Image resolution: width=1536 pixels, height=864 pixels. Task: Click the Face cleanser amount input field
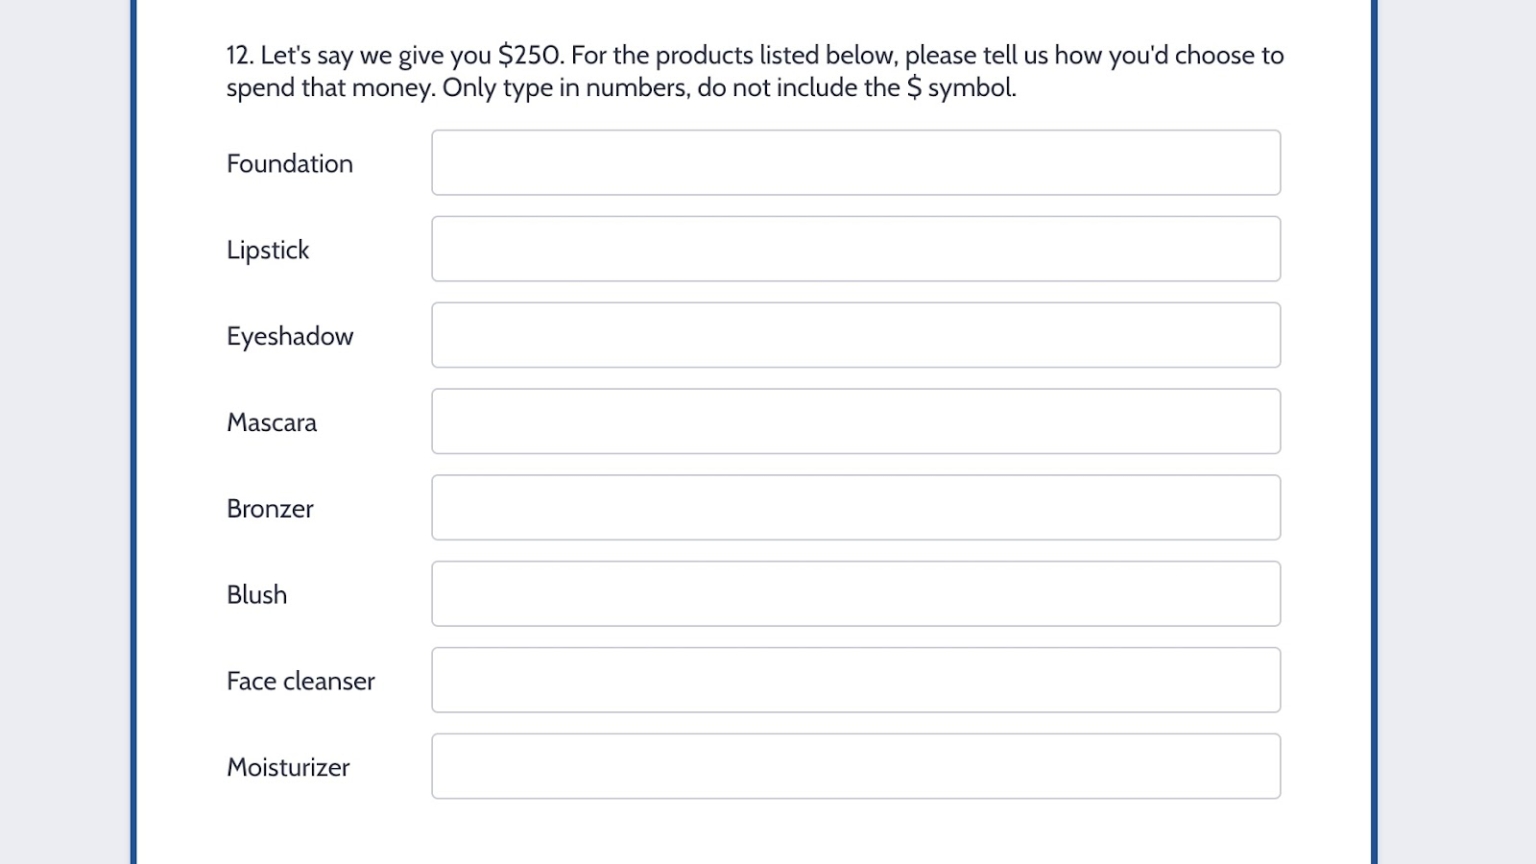point(855,680)
